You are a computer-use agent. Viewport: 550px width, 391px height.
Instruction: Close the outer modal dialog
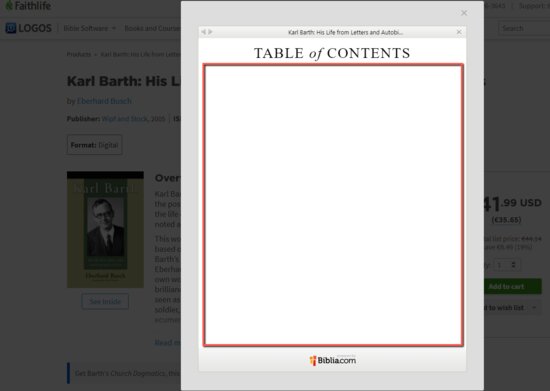click(x=464, y=13)
